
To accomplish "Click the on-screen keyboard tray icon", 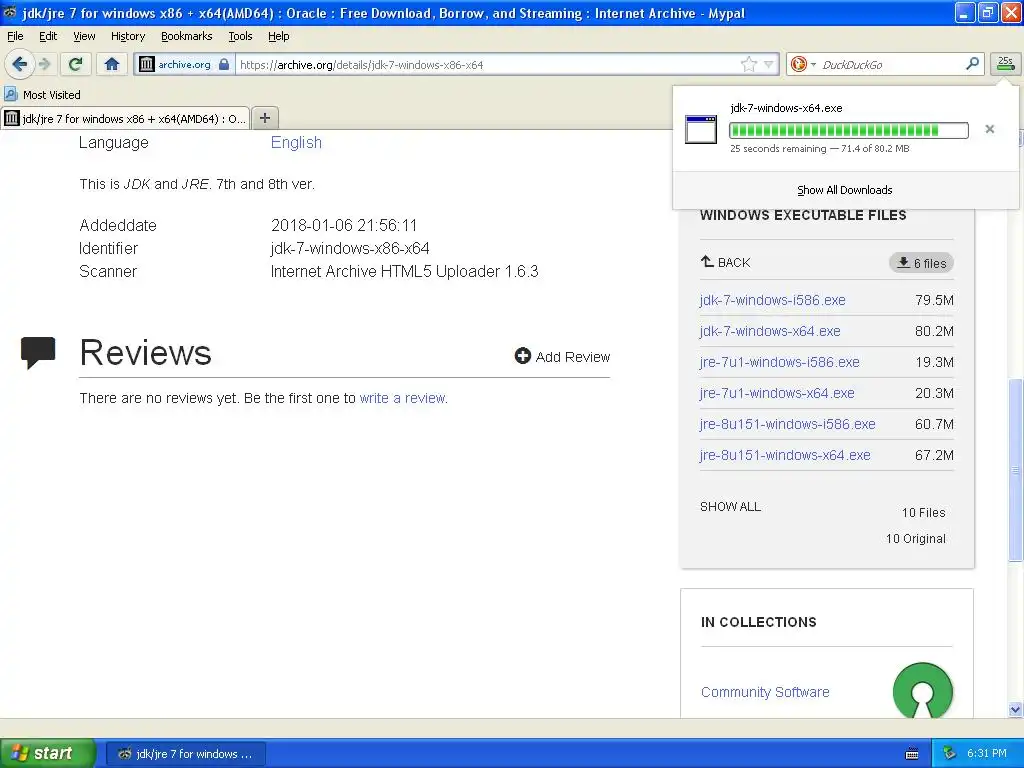I will click(912, 754).
